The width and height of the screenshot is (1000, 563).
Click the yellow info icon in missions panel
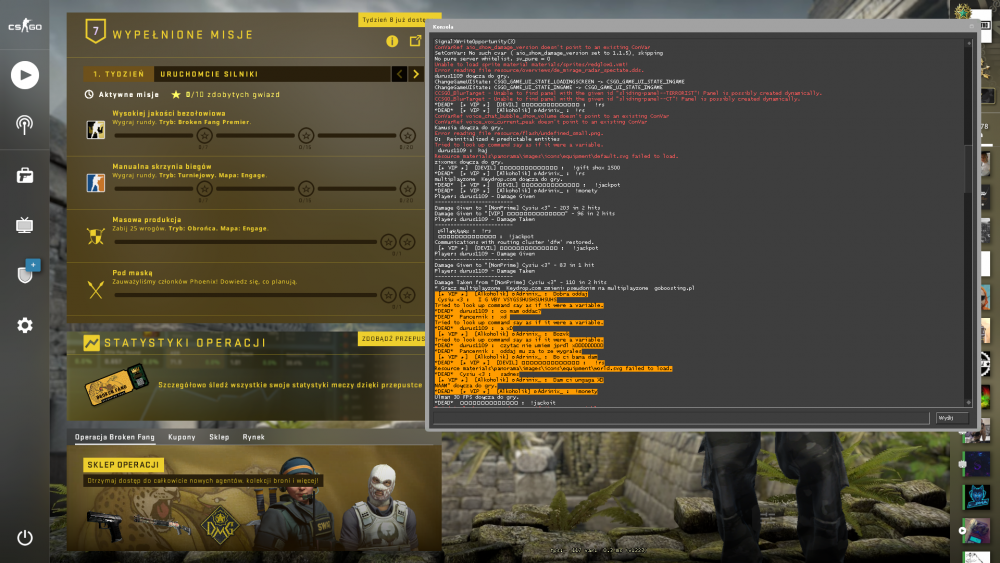tap(392, 41)
